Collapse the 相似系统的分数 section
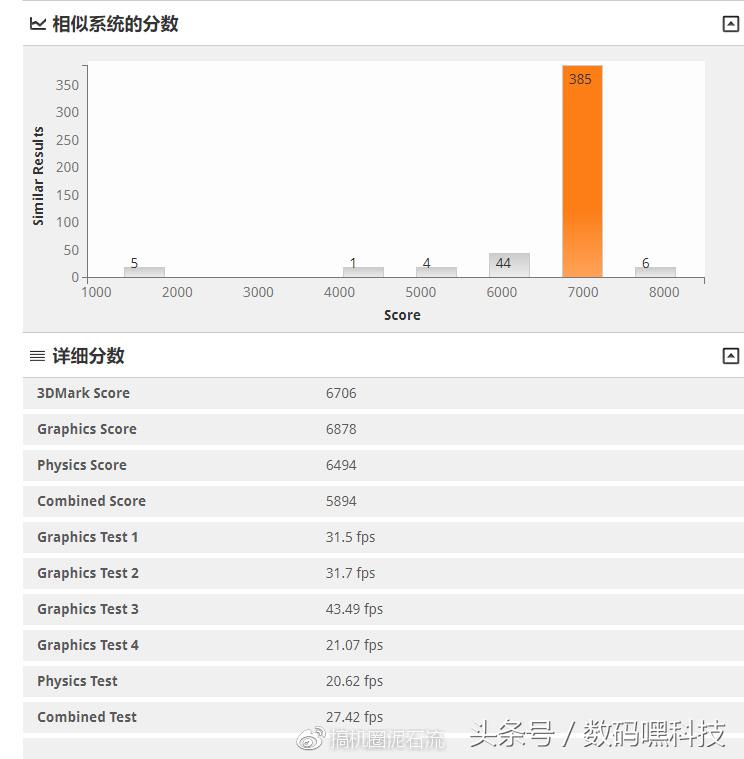 pyautogui.click(x=730, y=24)
